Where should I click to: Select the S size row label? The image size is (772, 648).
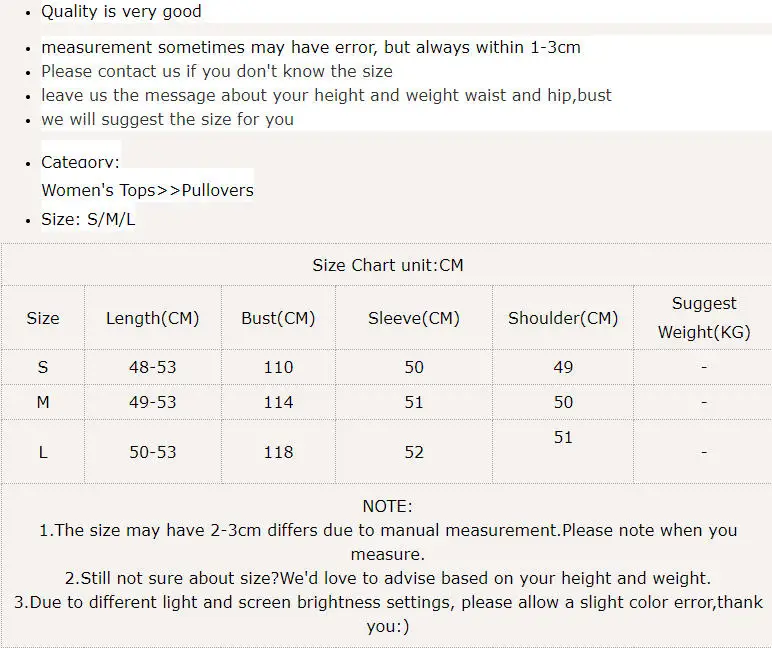[43, 367]
